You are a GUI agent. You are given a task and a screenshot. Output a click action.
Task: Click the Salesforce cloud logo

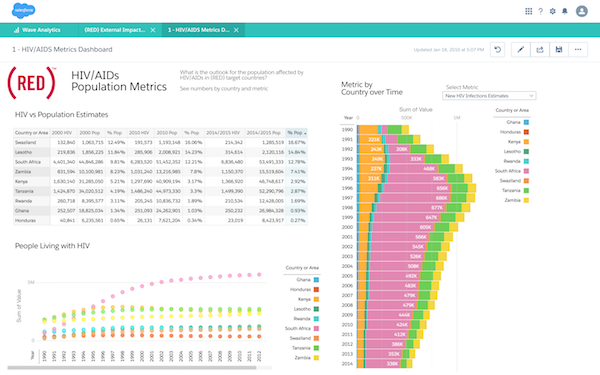[x=23, y=11]
